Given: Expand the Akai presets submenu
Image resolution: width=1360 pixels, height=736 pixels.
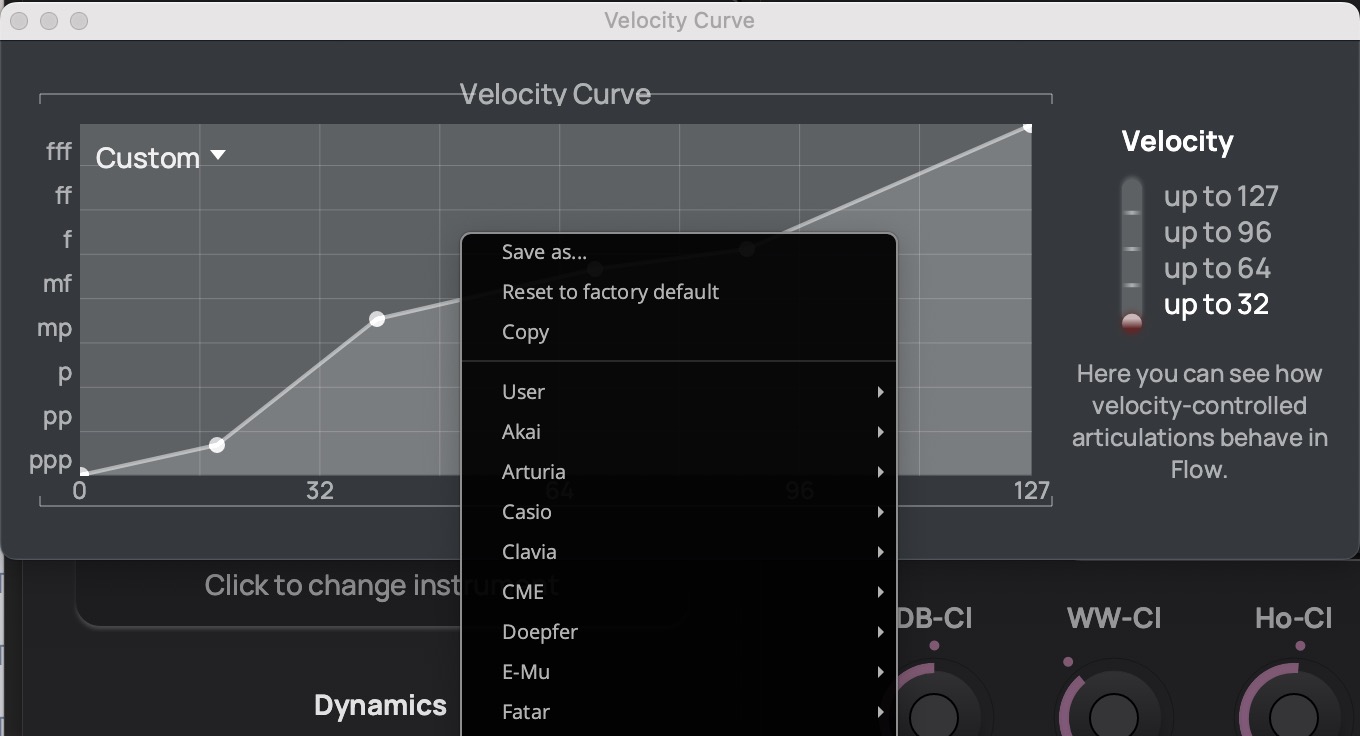Looking at the screenshot, I should pyautogui.click(x=678, y=432).
